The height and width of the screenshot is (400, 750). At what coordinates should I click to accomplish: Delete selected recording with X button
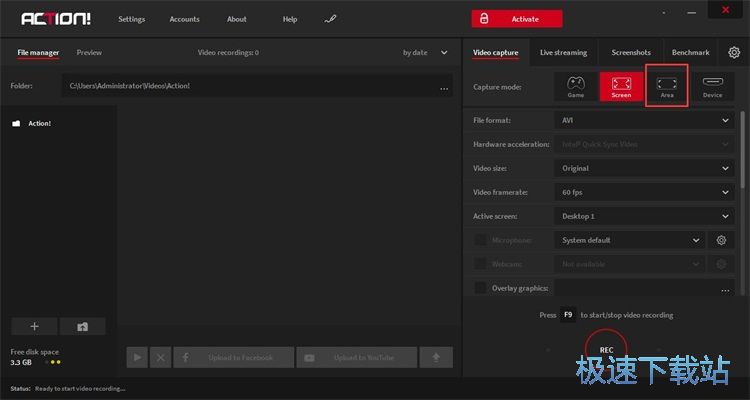click(x=161, y=357)
